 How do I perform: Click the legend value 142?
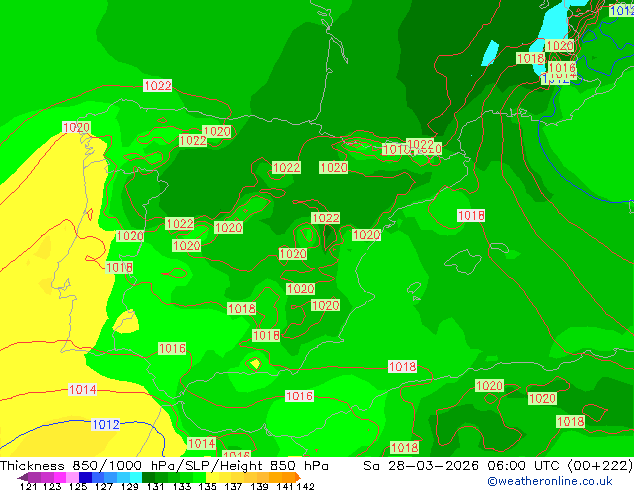(x=306, y=486)
